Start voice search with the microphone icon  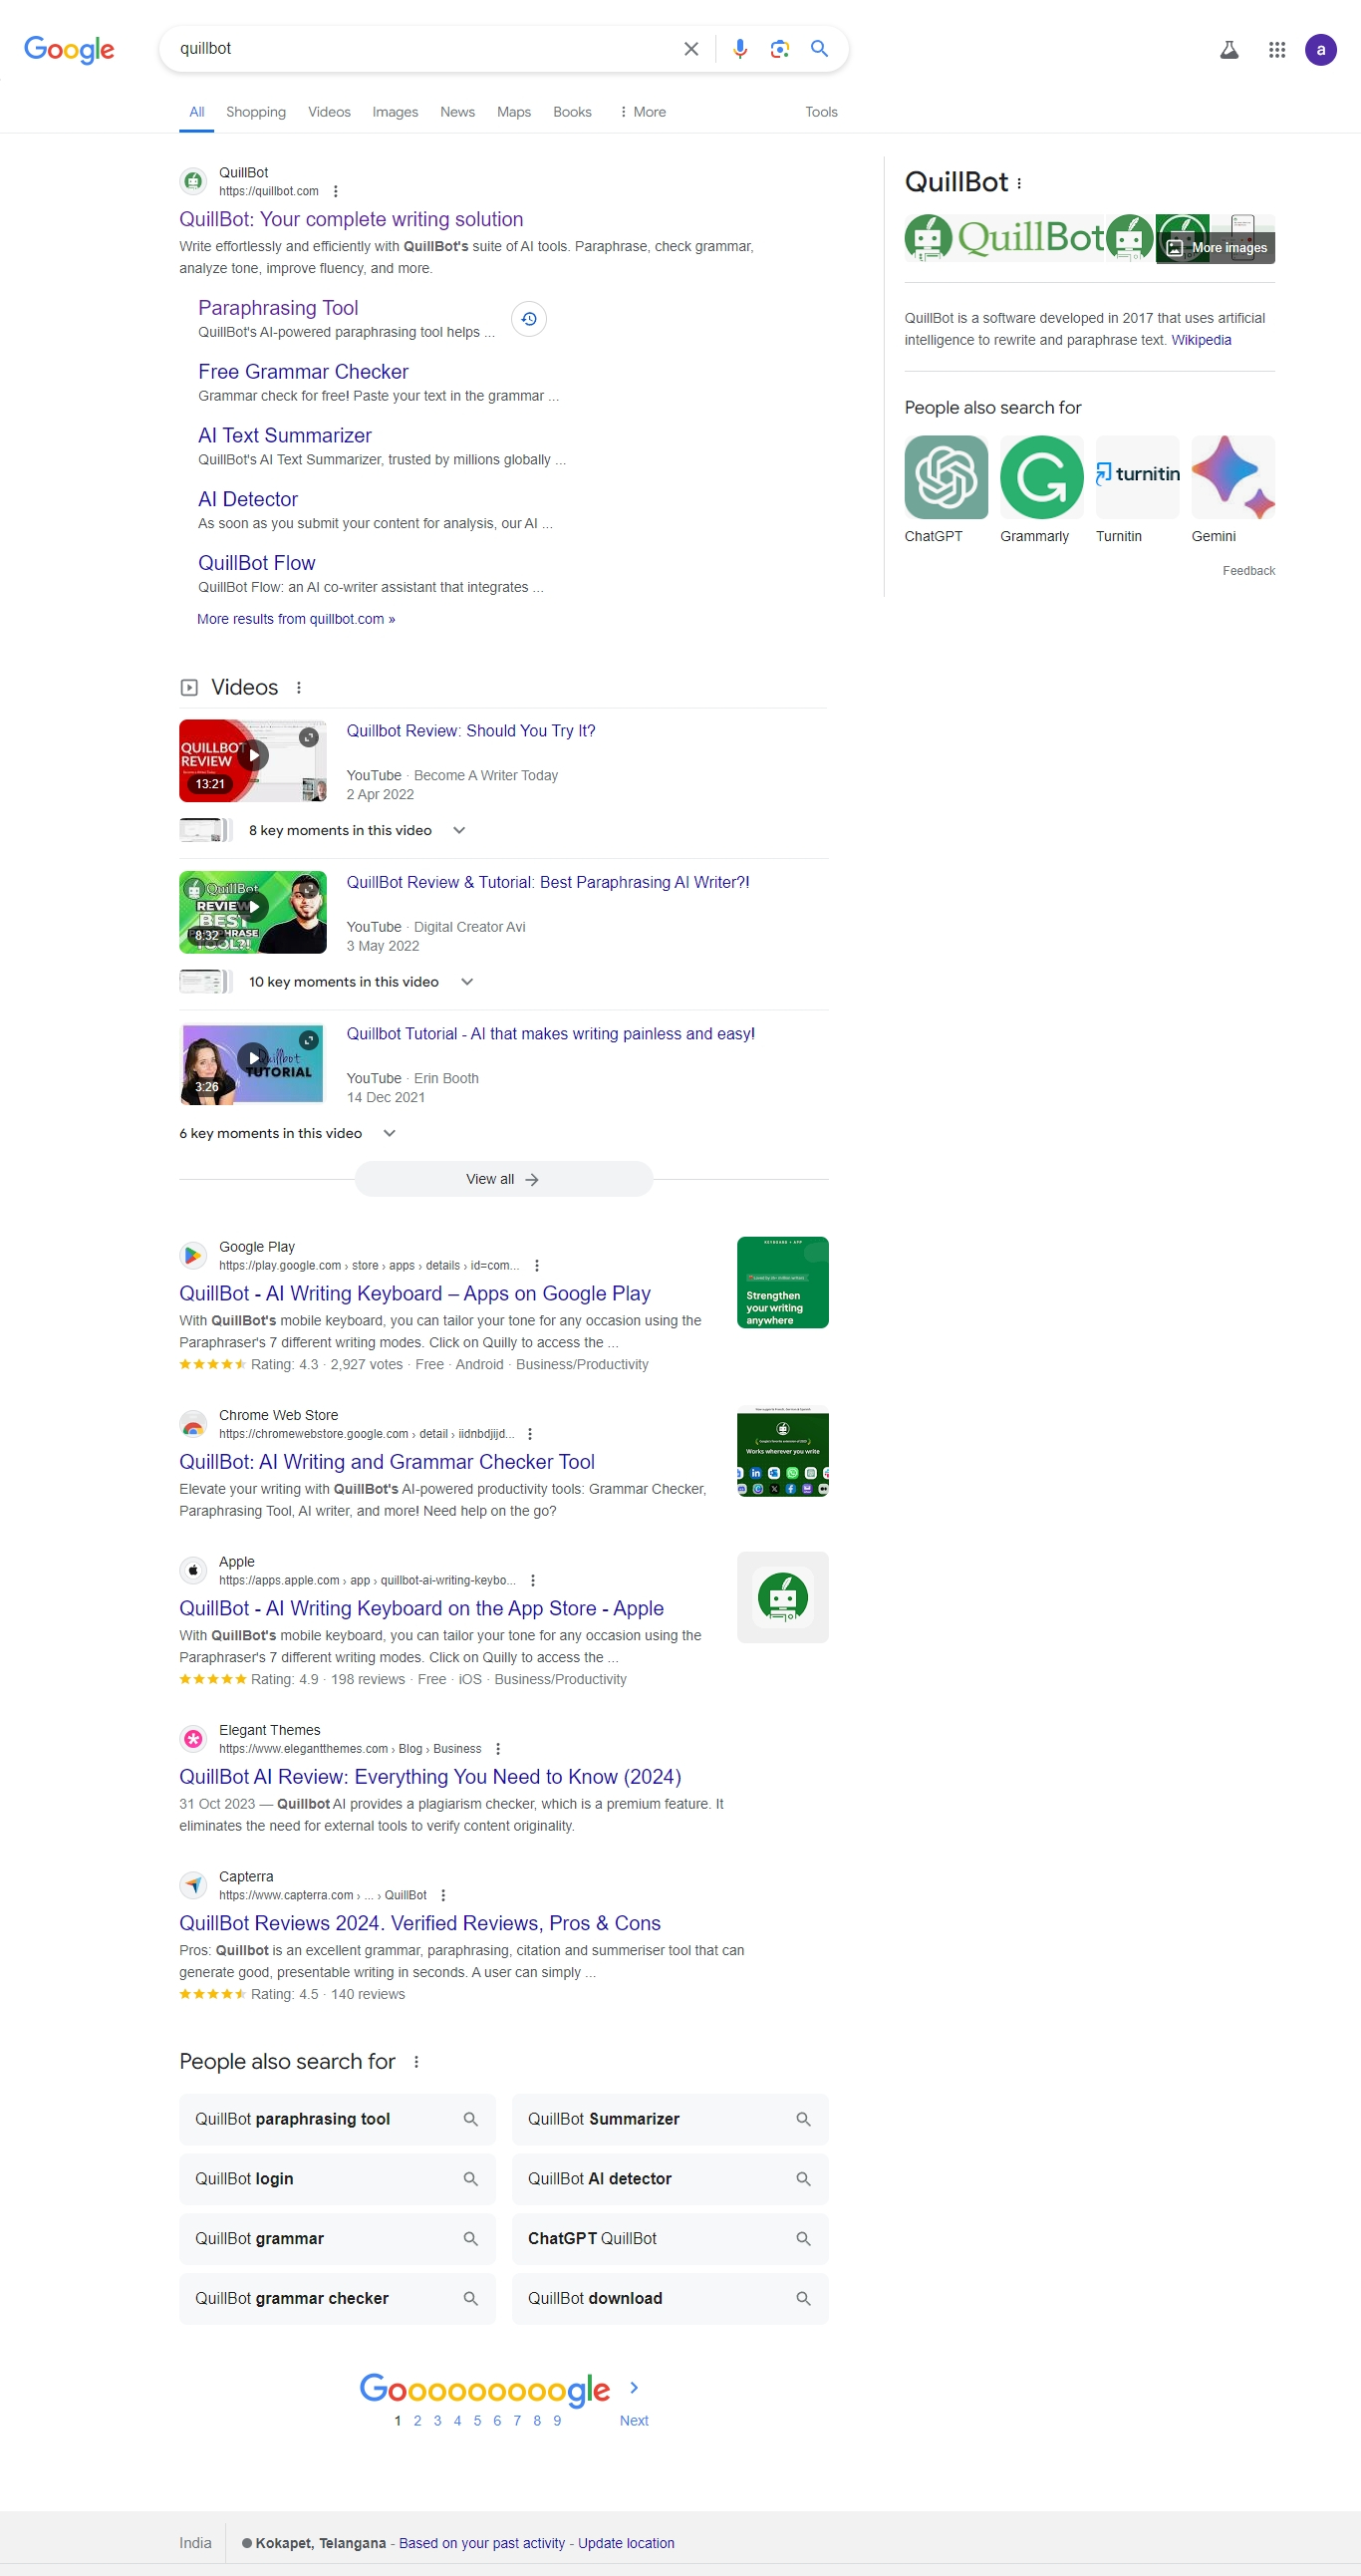[739, 49]
